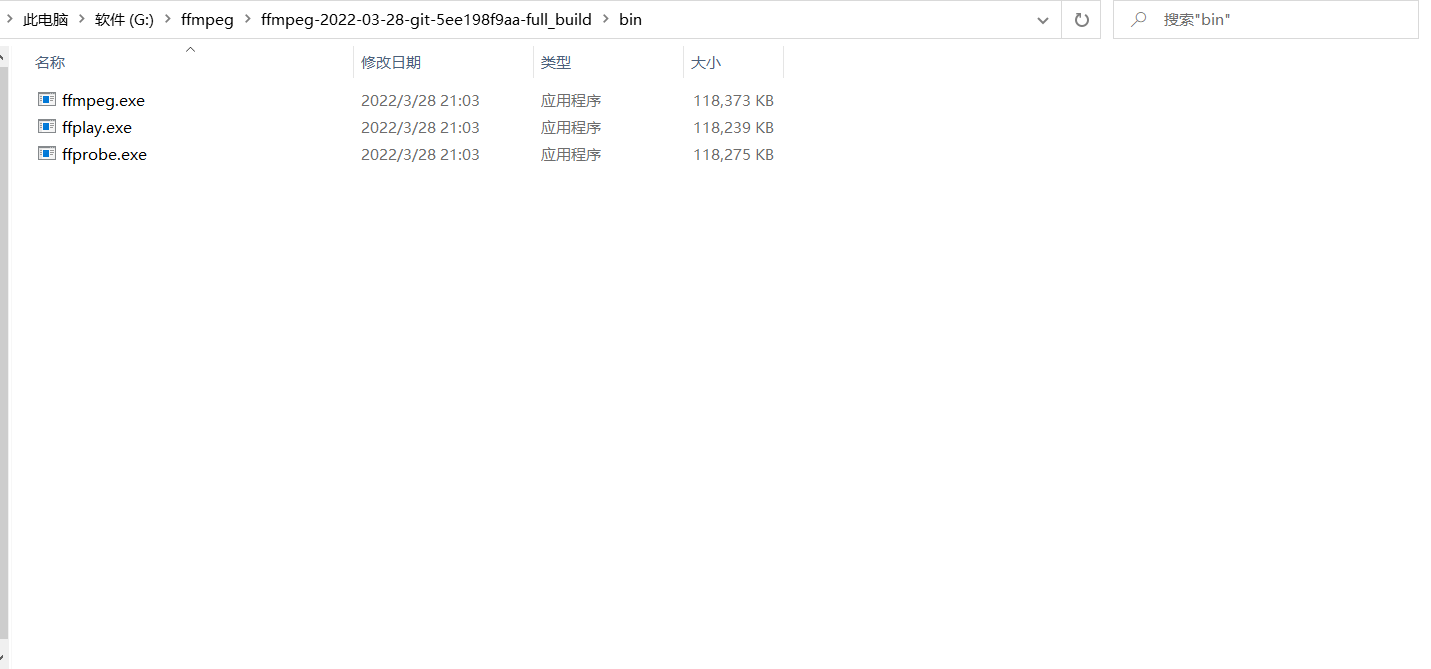Viewport: 1431px width, 669px height.
Task: Select the ffprobe.exe application icon
Action: [x=47, y=153]
